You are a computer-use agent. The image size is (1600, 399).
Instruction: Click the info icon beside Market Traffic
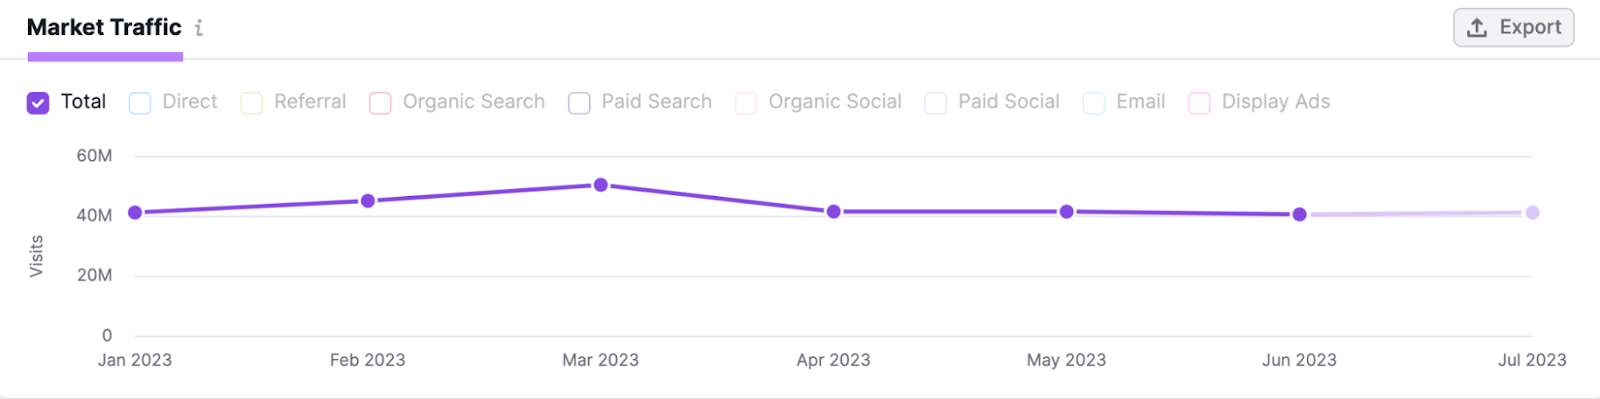coord(199,28)
